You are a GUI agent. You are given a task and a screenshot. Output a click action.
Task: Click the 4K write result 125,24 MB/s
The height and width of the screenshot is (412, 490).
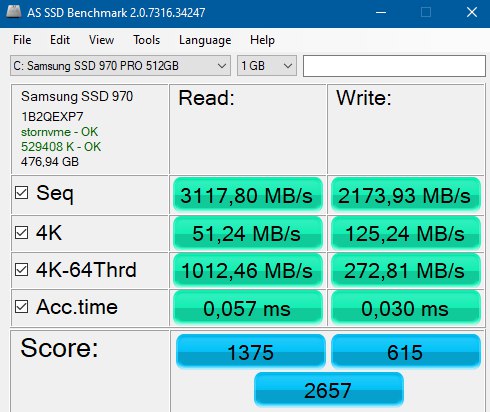406,233
